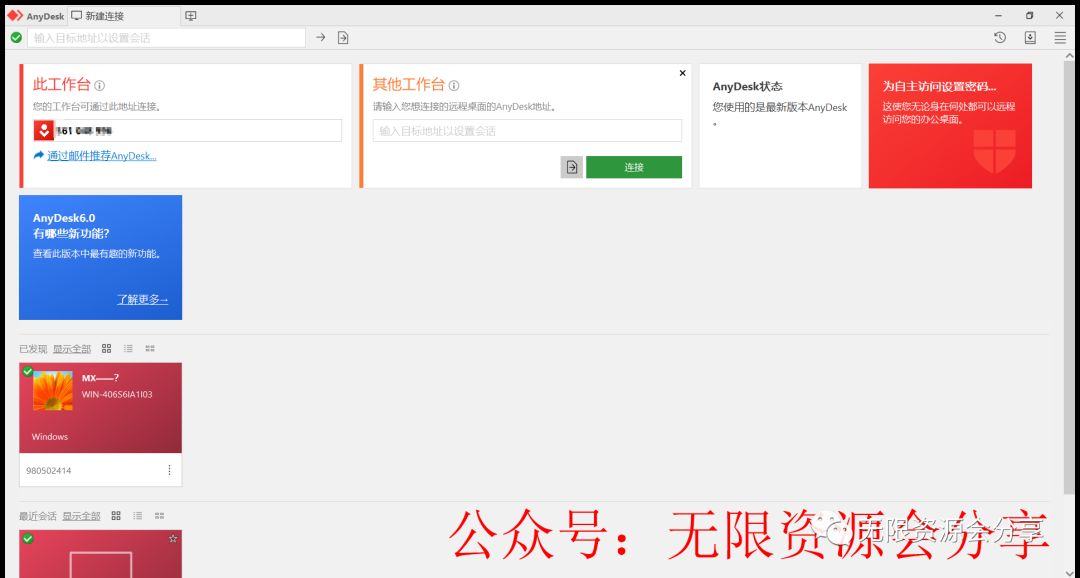Click info icon next to 其他工作台
Screen dimensions: 1080x578
pos(454,85)
